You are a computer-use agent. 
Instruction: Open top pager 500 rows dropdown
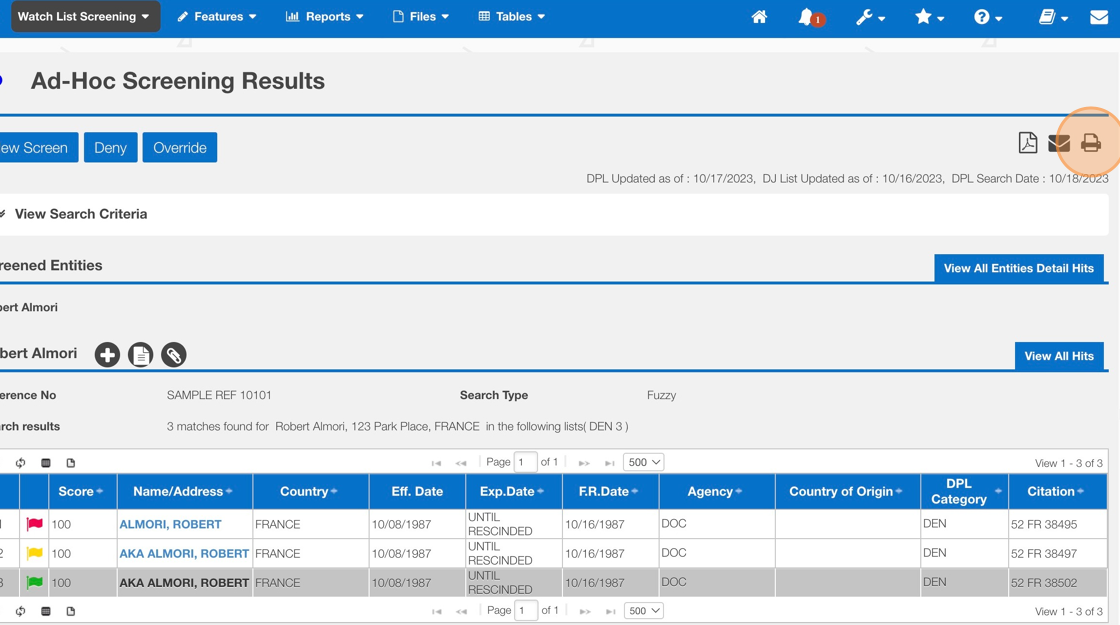tap(644, 462)
